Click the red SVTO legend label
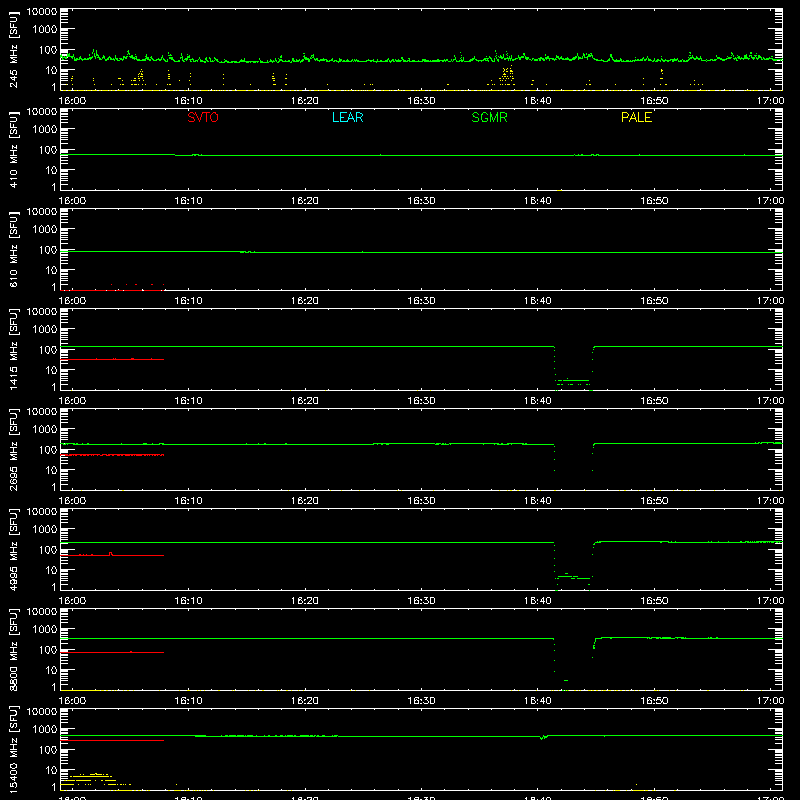The height and width of the screenshot is (800, 800). coord(203,117)
